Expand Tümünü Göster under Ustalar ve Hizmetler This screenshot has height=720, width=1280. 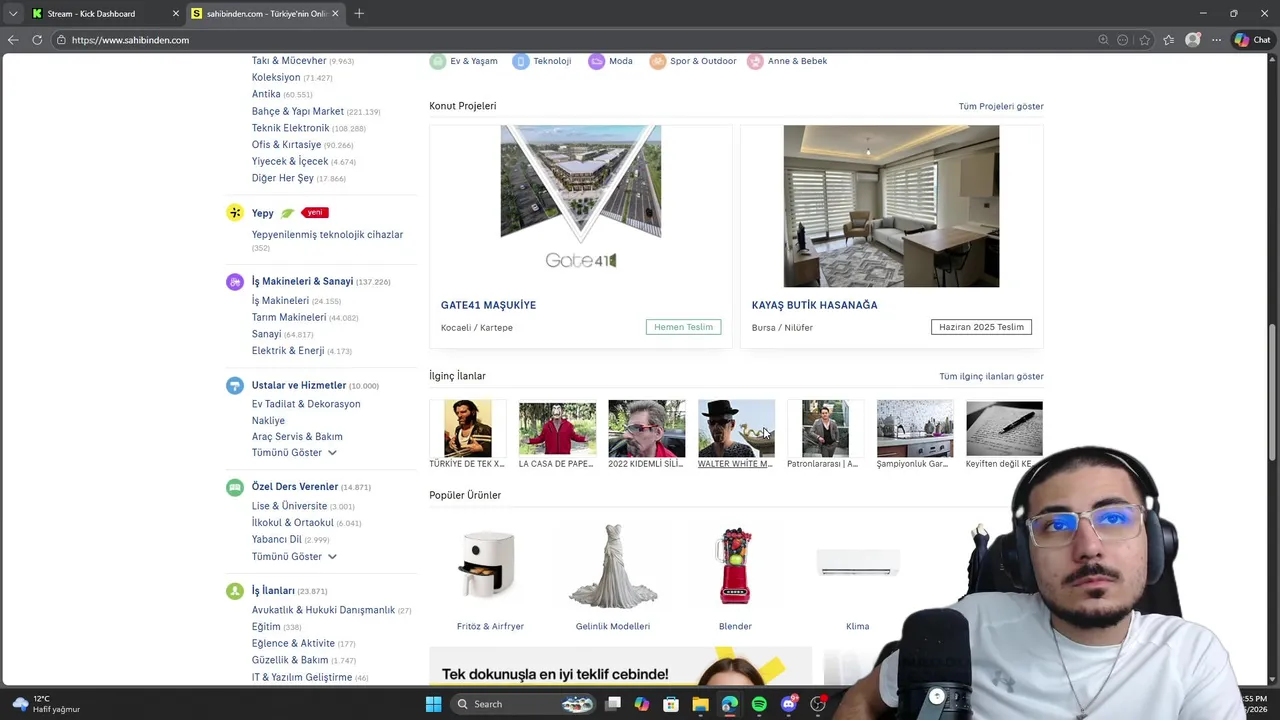point(294,453)
